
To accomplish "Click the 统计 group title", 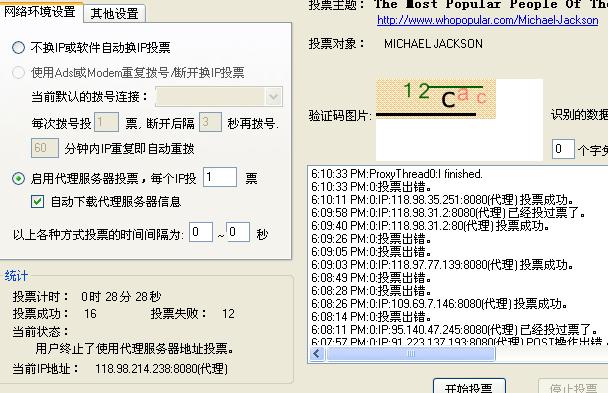I will click(x=16, y=276).
